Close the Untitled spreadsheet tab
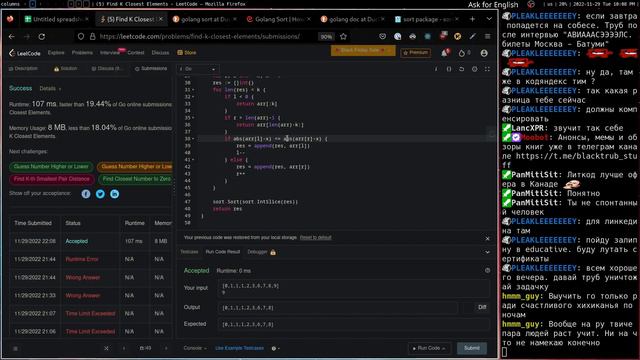The image size is (640, 360). coord(87,19)
